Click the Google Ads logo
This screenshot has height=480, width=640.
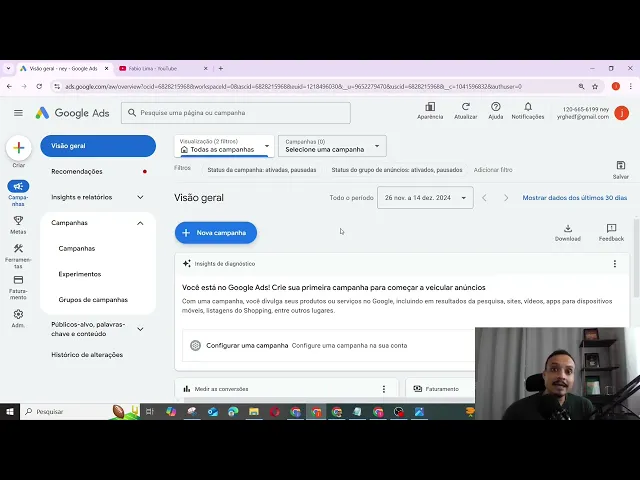tap(72, 113)
